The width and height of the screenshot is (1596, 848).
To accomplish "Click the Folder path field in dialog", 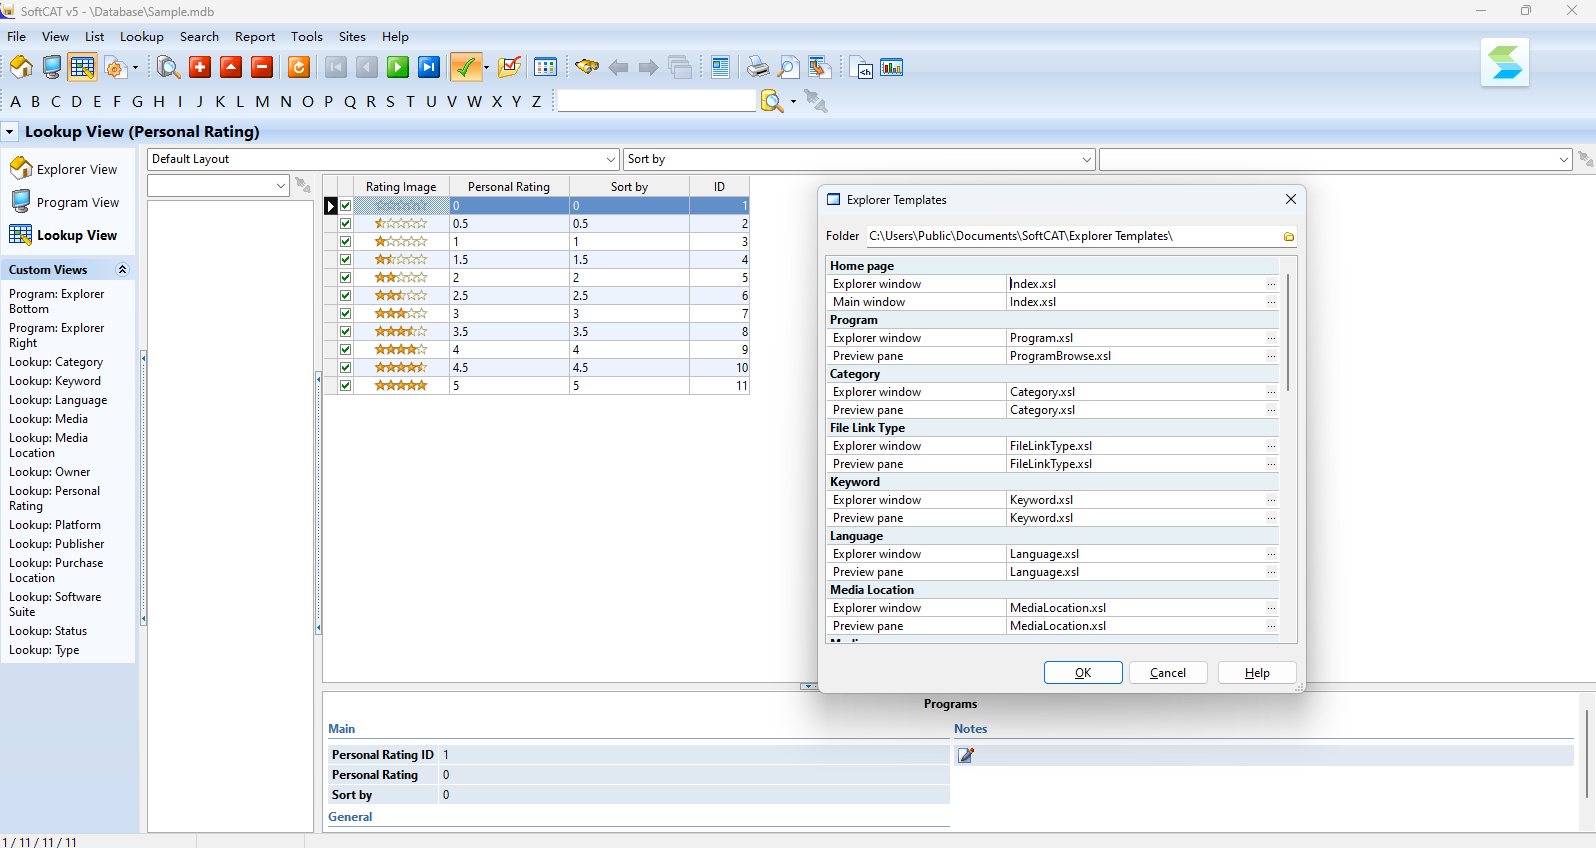I will click(1073, 236).
